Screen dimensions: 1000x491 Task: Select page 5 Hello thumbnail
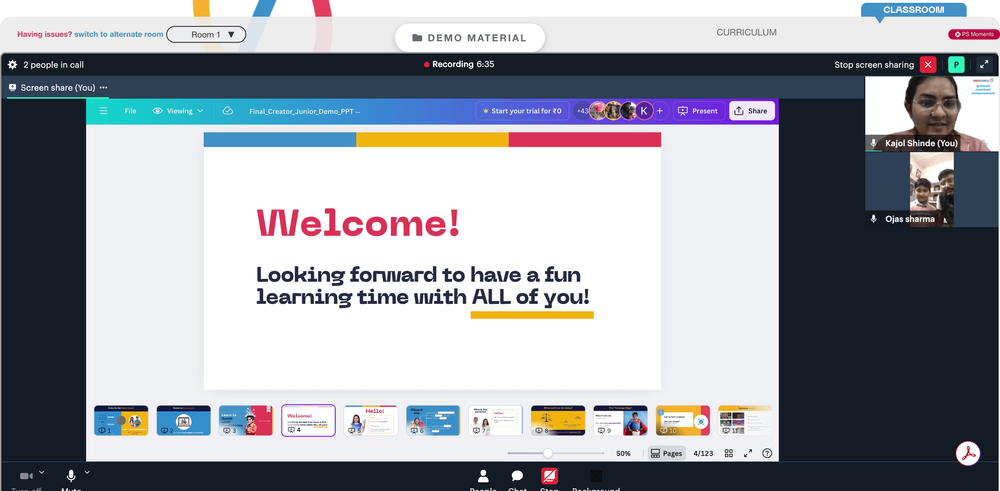(x=371, y=420)
